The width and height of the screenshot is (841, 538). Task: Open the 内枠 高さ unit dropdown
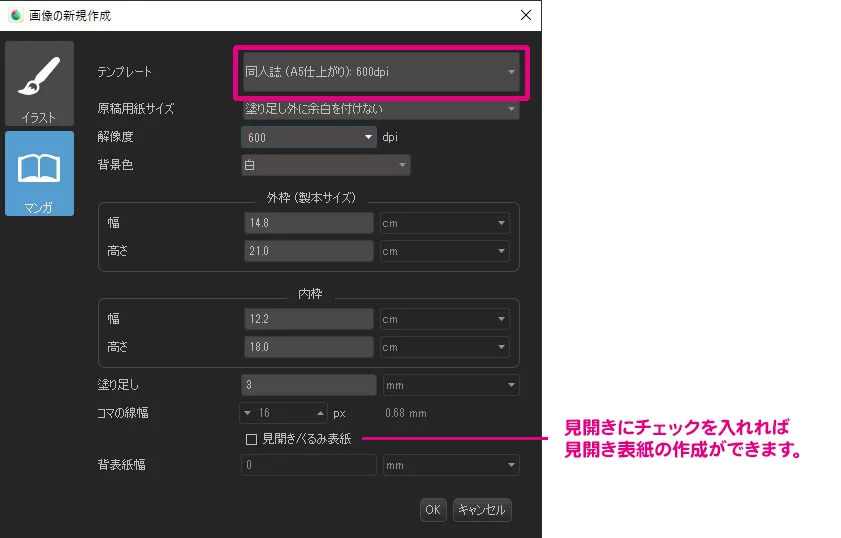coord(444,347)
